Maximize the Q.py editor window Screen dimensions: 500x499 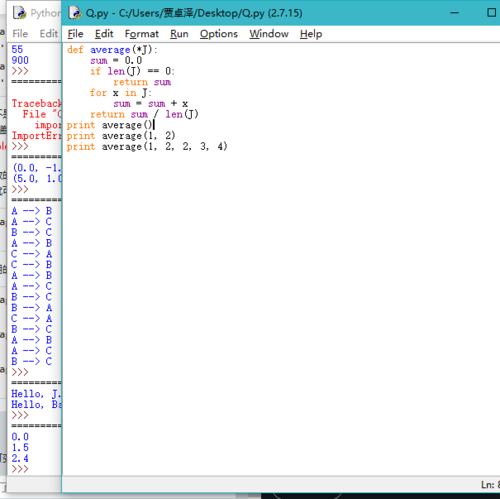click(x=491, y=13)
